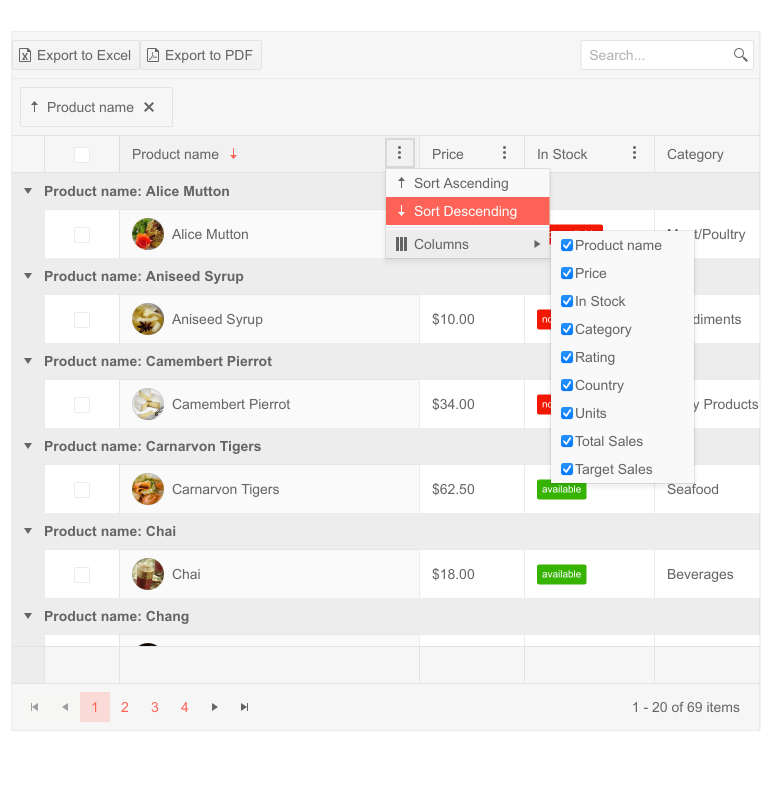Click the Alice Mutton product thumbnail
The height and width of the screenshot is (791, 770).
[x=148, y=234]
